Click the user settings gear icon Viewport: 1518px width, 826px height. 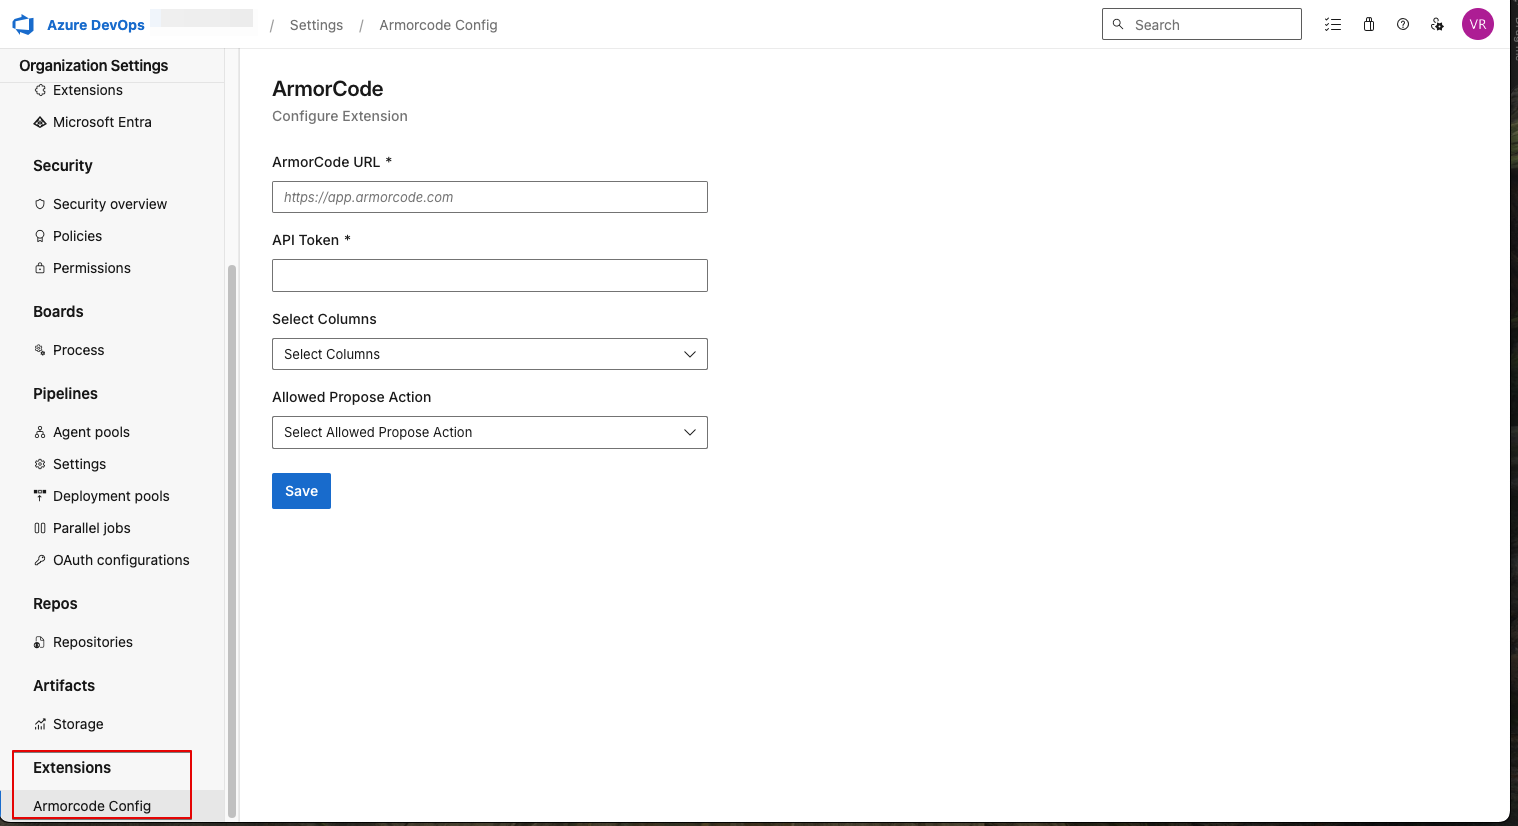(1437, 24)
